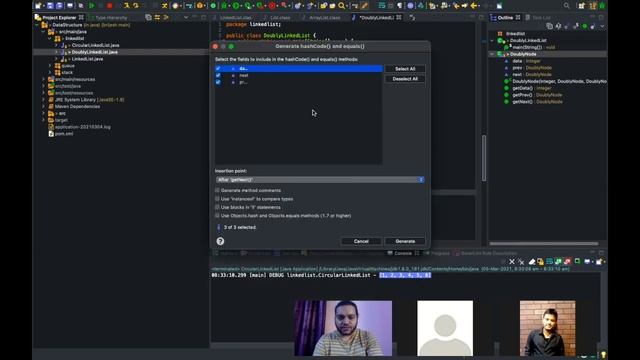Click the New file wizard toolbar icon
640x360 pixels.
click(x=38, y=6)
